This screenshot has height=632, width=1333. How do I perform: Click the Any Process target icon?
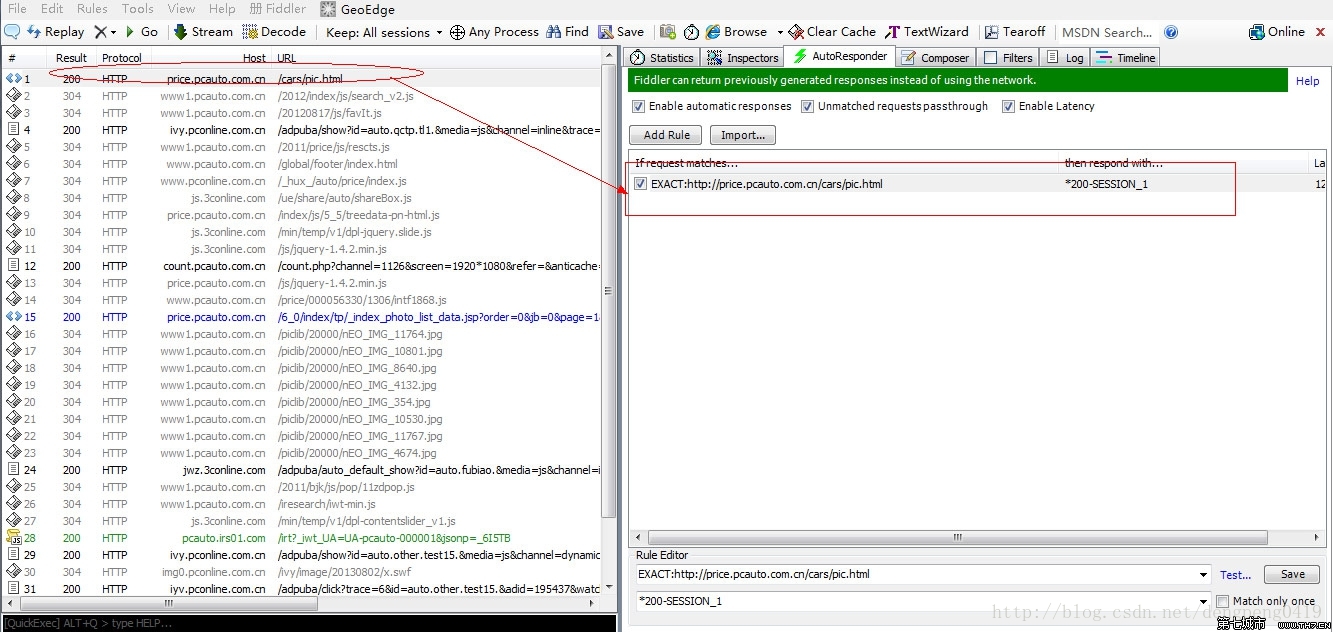(457, 32)
